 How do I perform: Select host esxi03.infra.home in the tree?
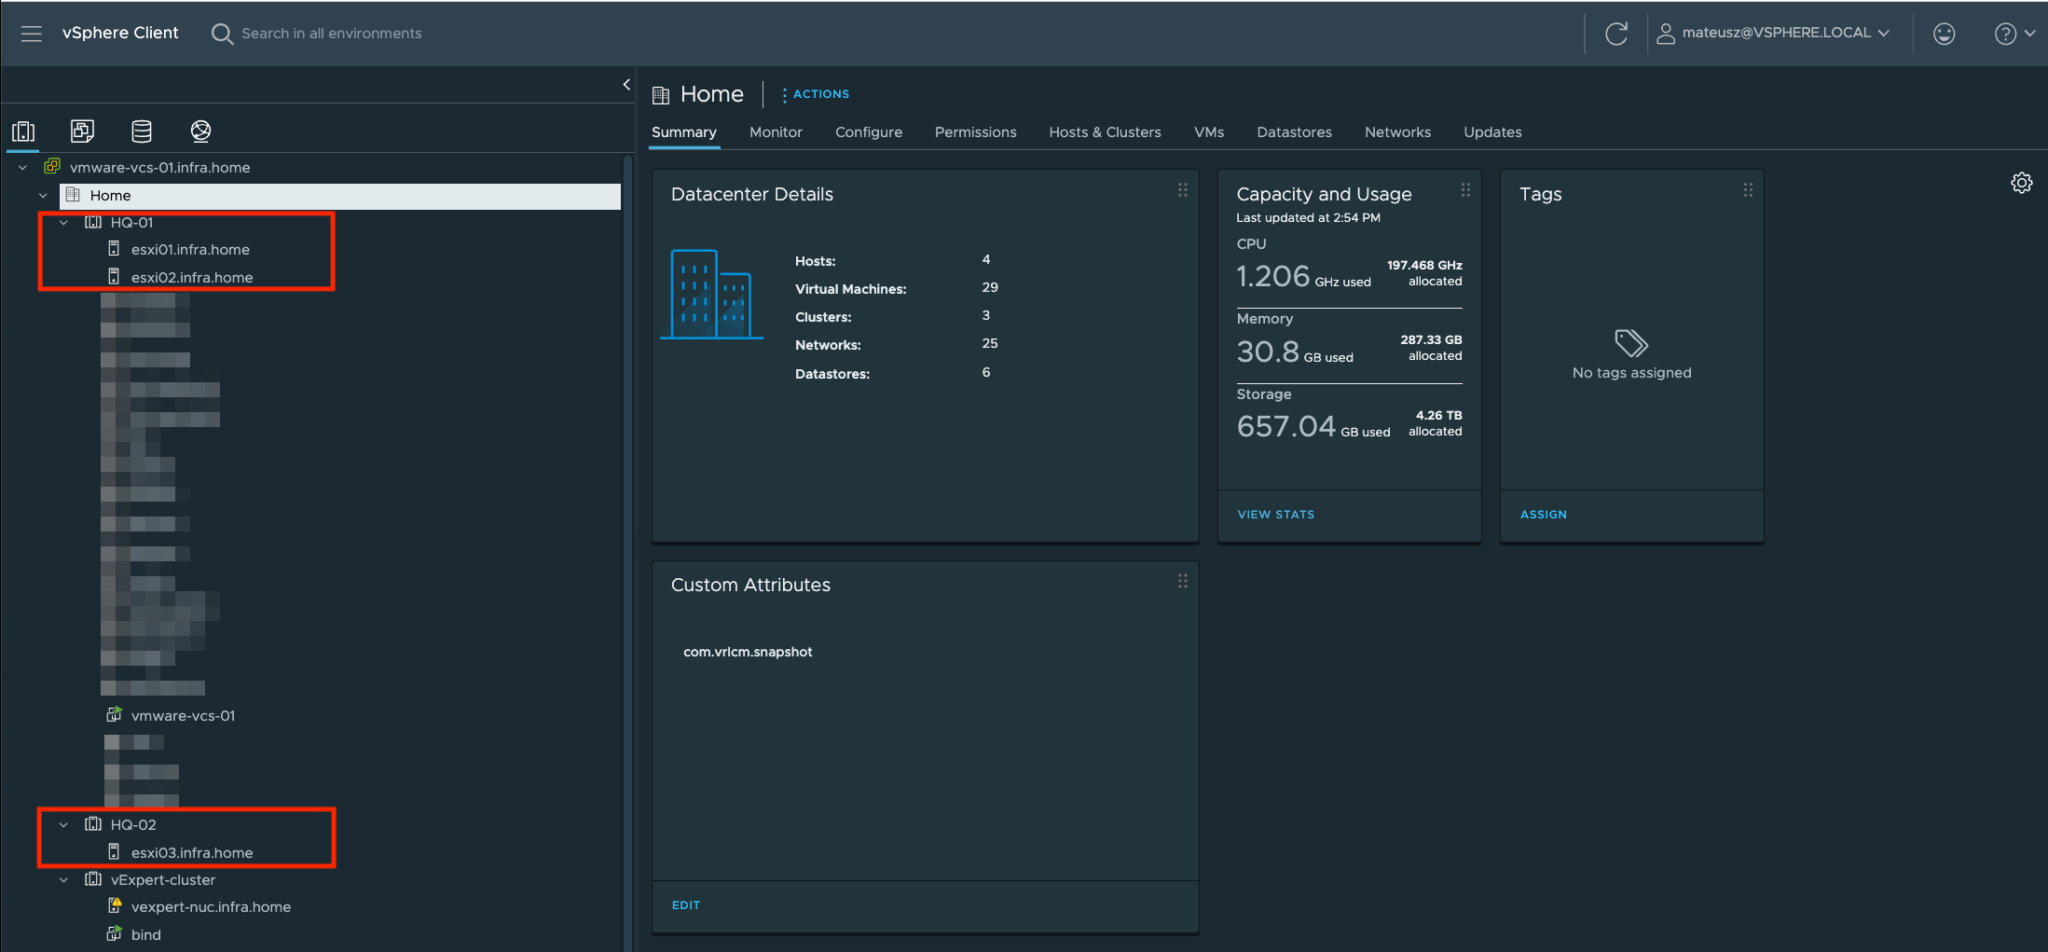192,852
